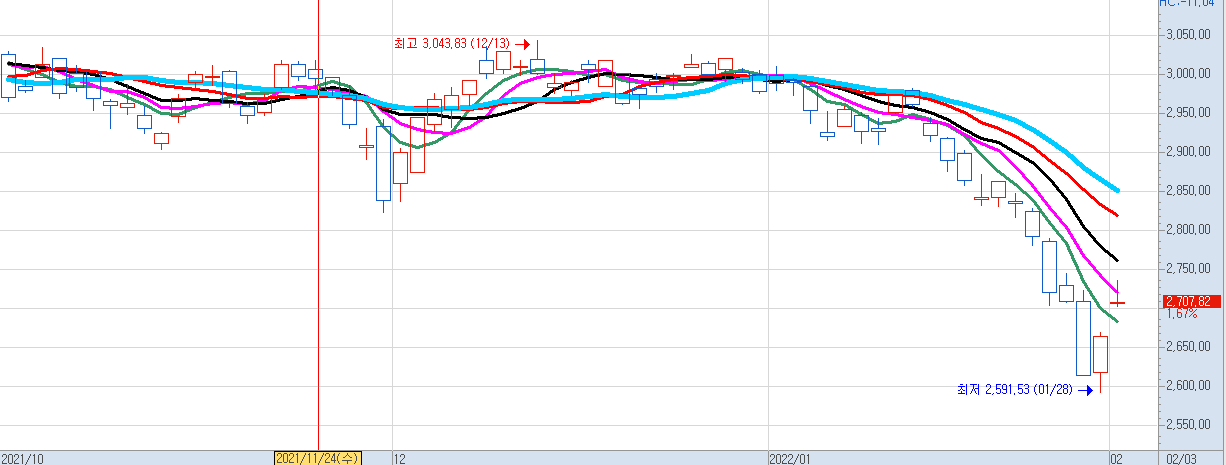This screenshot has height=465, width=1226.
Task: Click the 2,900.00 price axis label
Action: click(x=1189, y=152)
